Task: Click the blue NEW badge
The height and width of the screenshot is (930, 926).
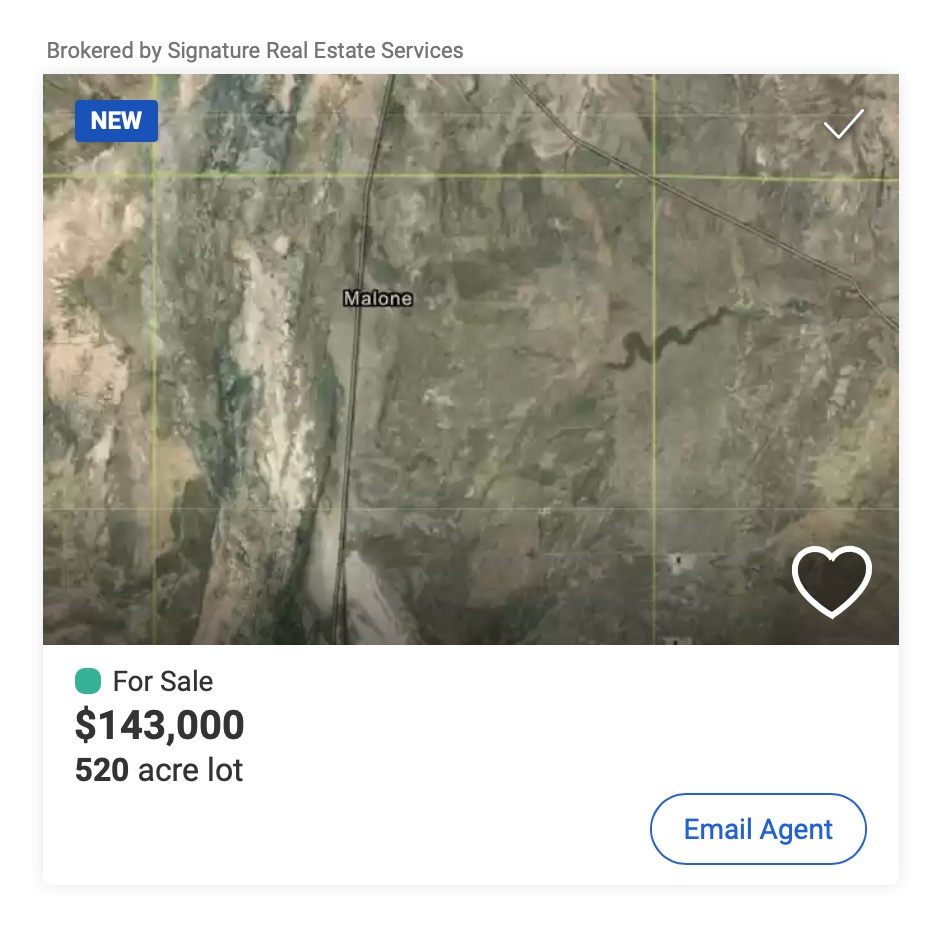Action: [116, 121]
